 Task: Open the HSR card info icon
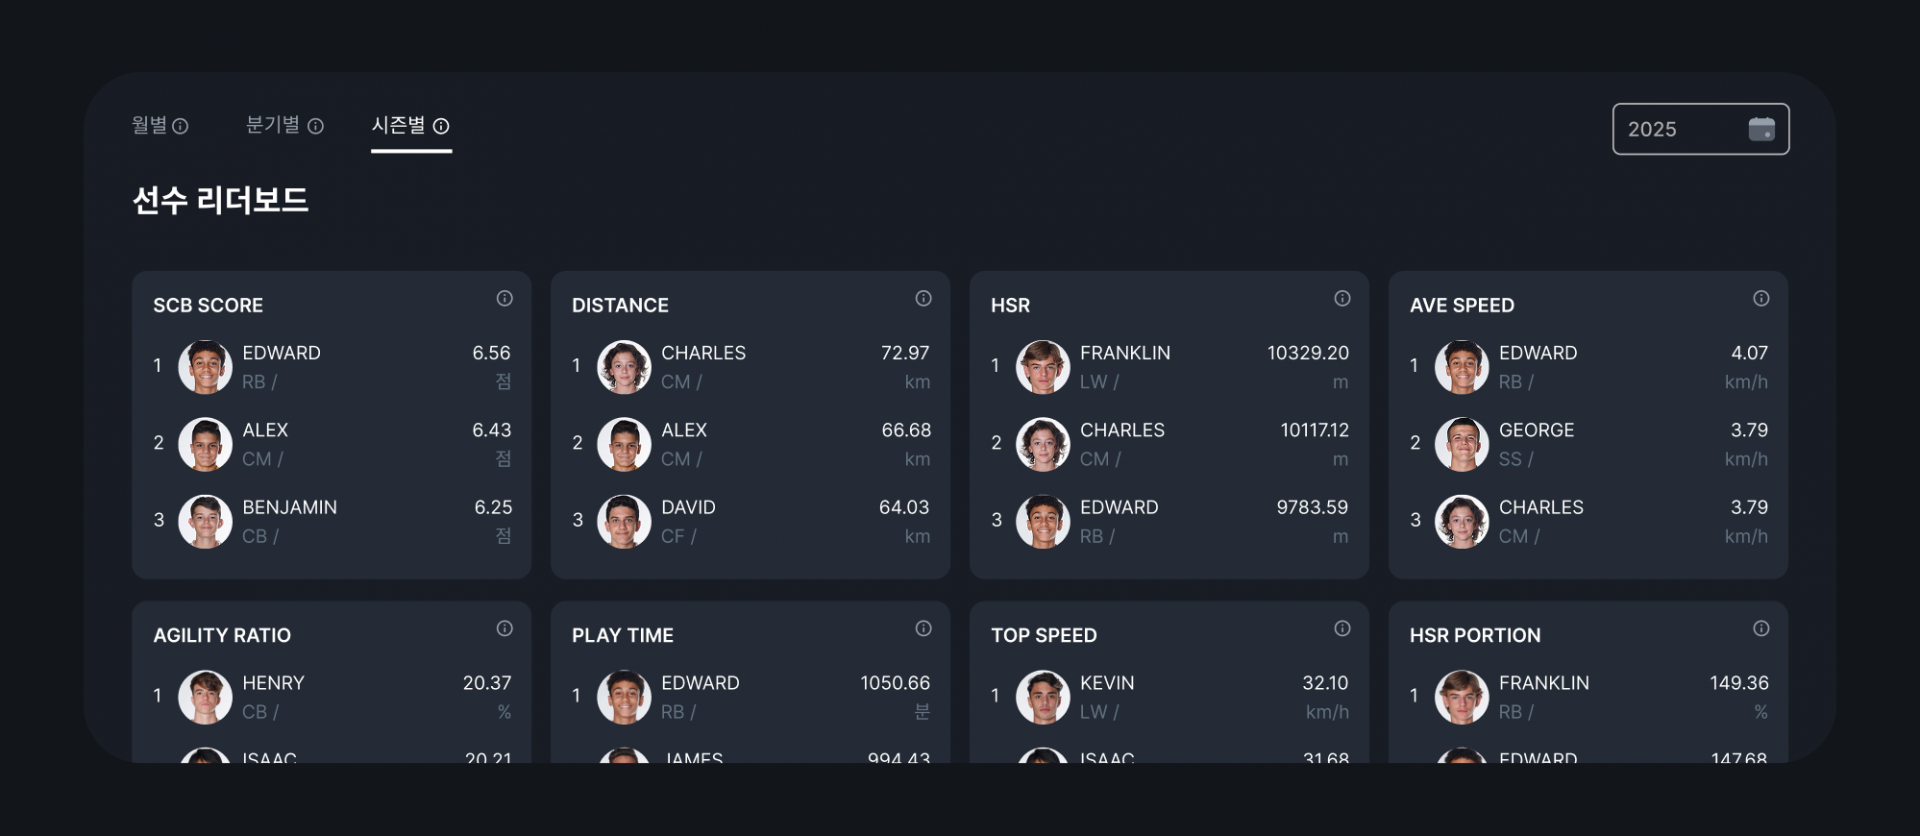tap(1342, 298)
